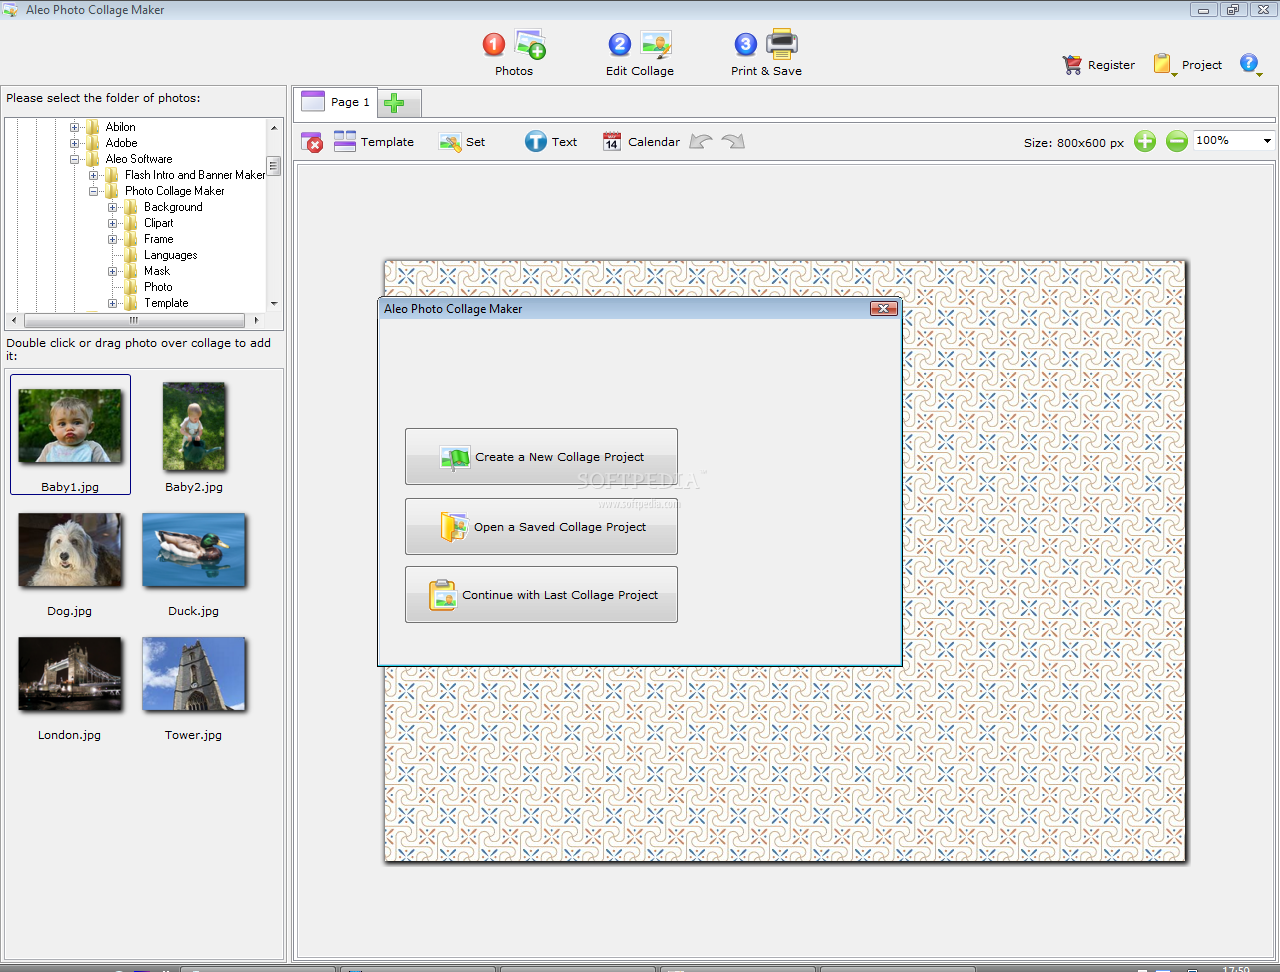The height and width of the screenshot is (972, 1280).
Task: Expand the Background folder node
Action: click(x=113, y=207)
